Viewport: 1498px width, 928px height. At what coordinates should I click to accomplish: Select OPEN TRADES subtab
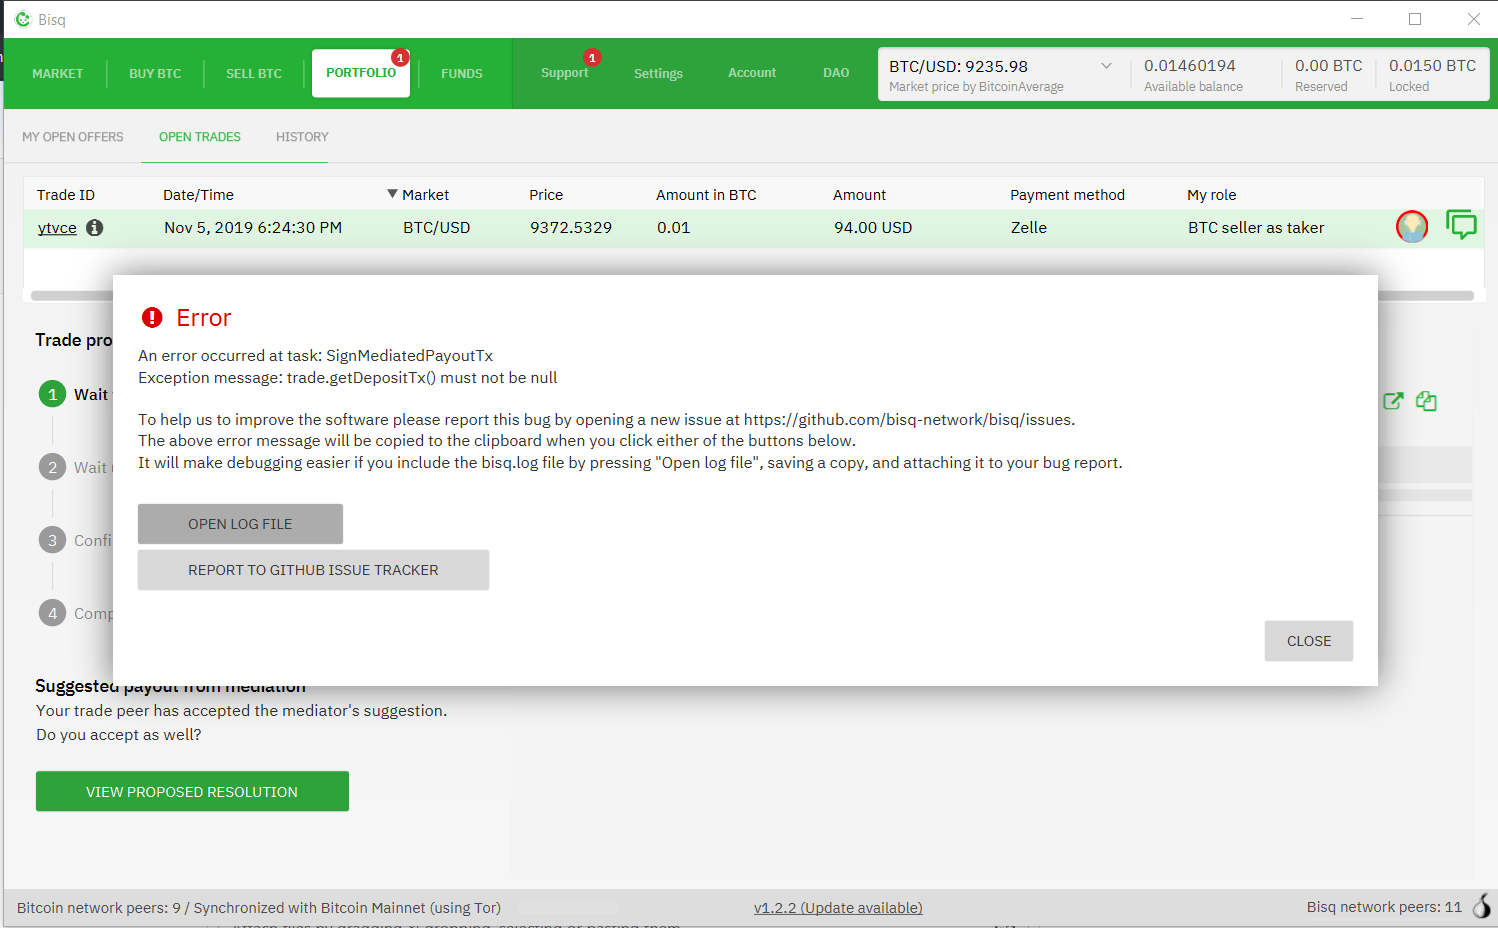tap(200, 137)
